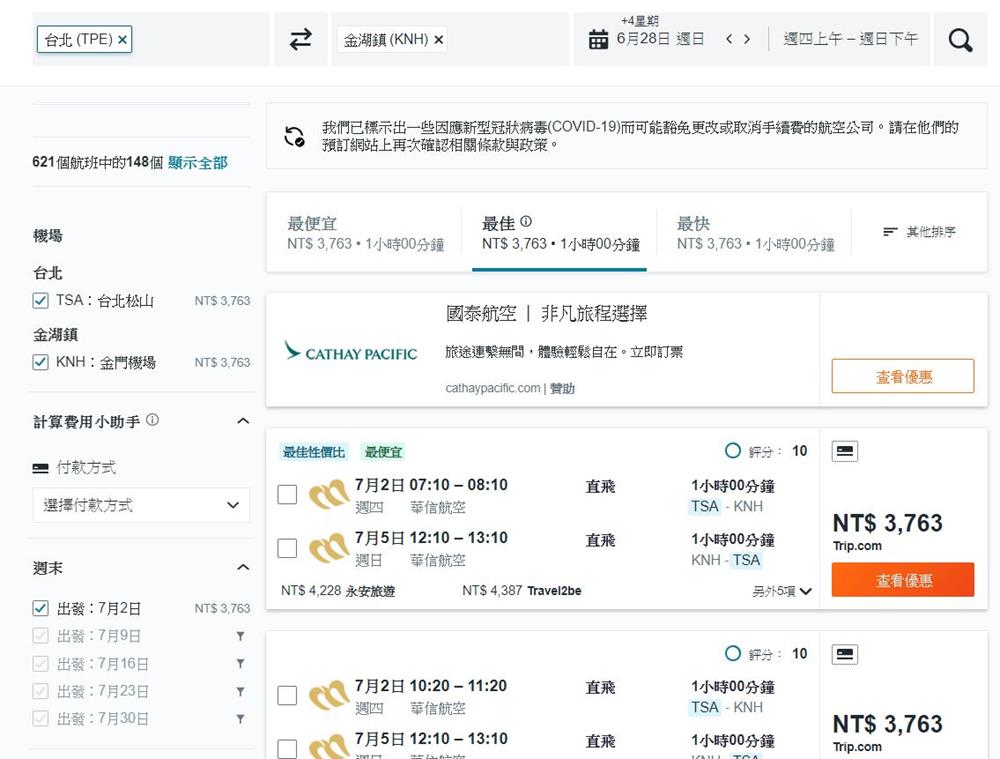This screenshot has width=1000, height=759.
Task: Click cathaypacific.com sponsor link
Action: tap(492, 388)
